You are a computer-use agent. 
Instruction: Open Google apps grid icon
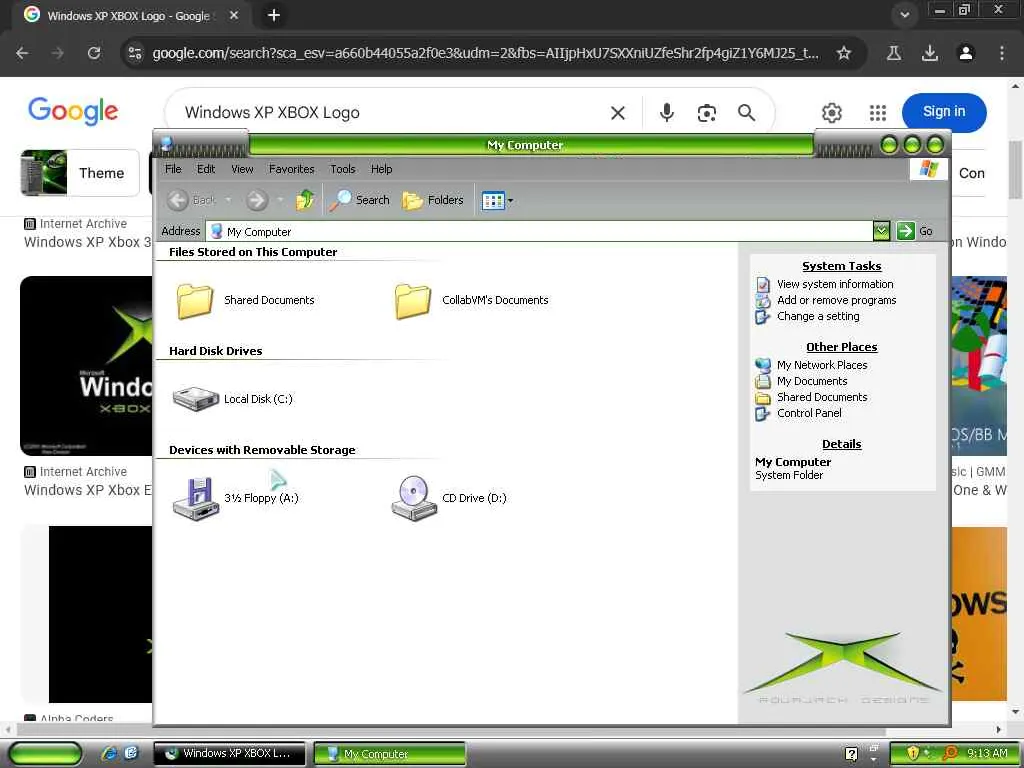pos(878,112)
